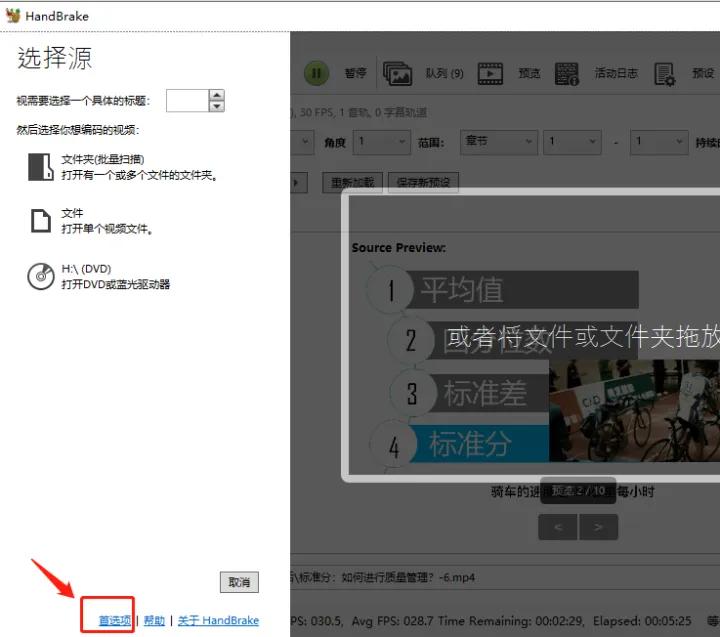Select 打开单个视频文件 file option text
This screenshot has width=720, height=637.
click(107, 229)
